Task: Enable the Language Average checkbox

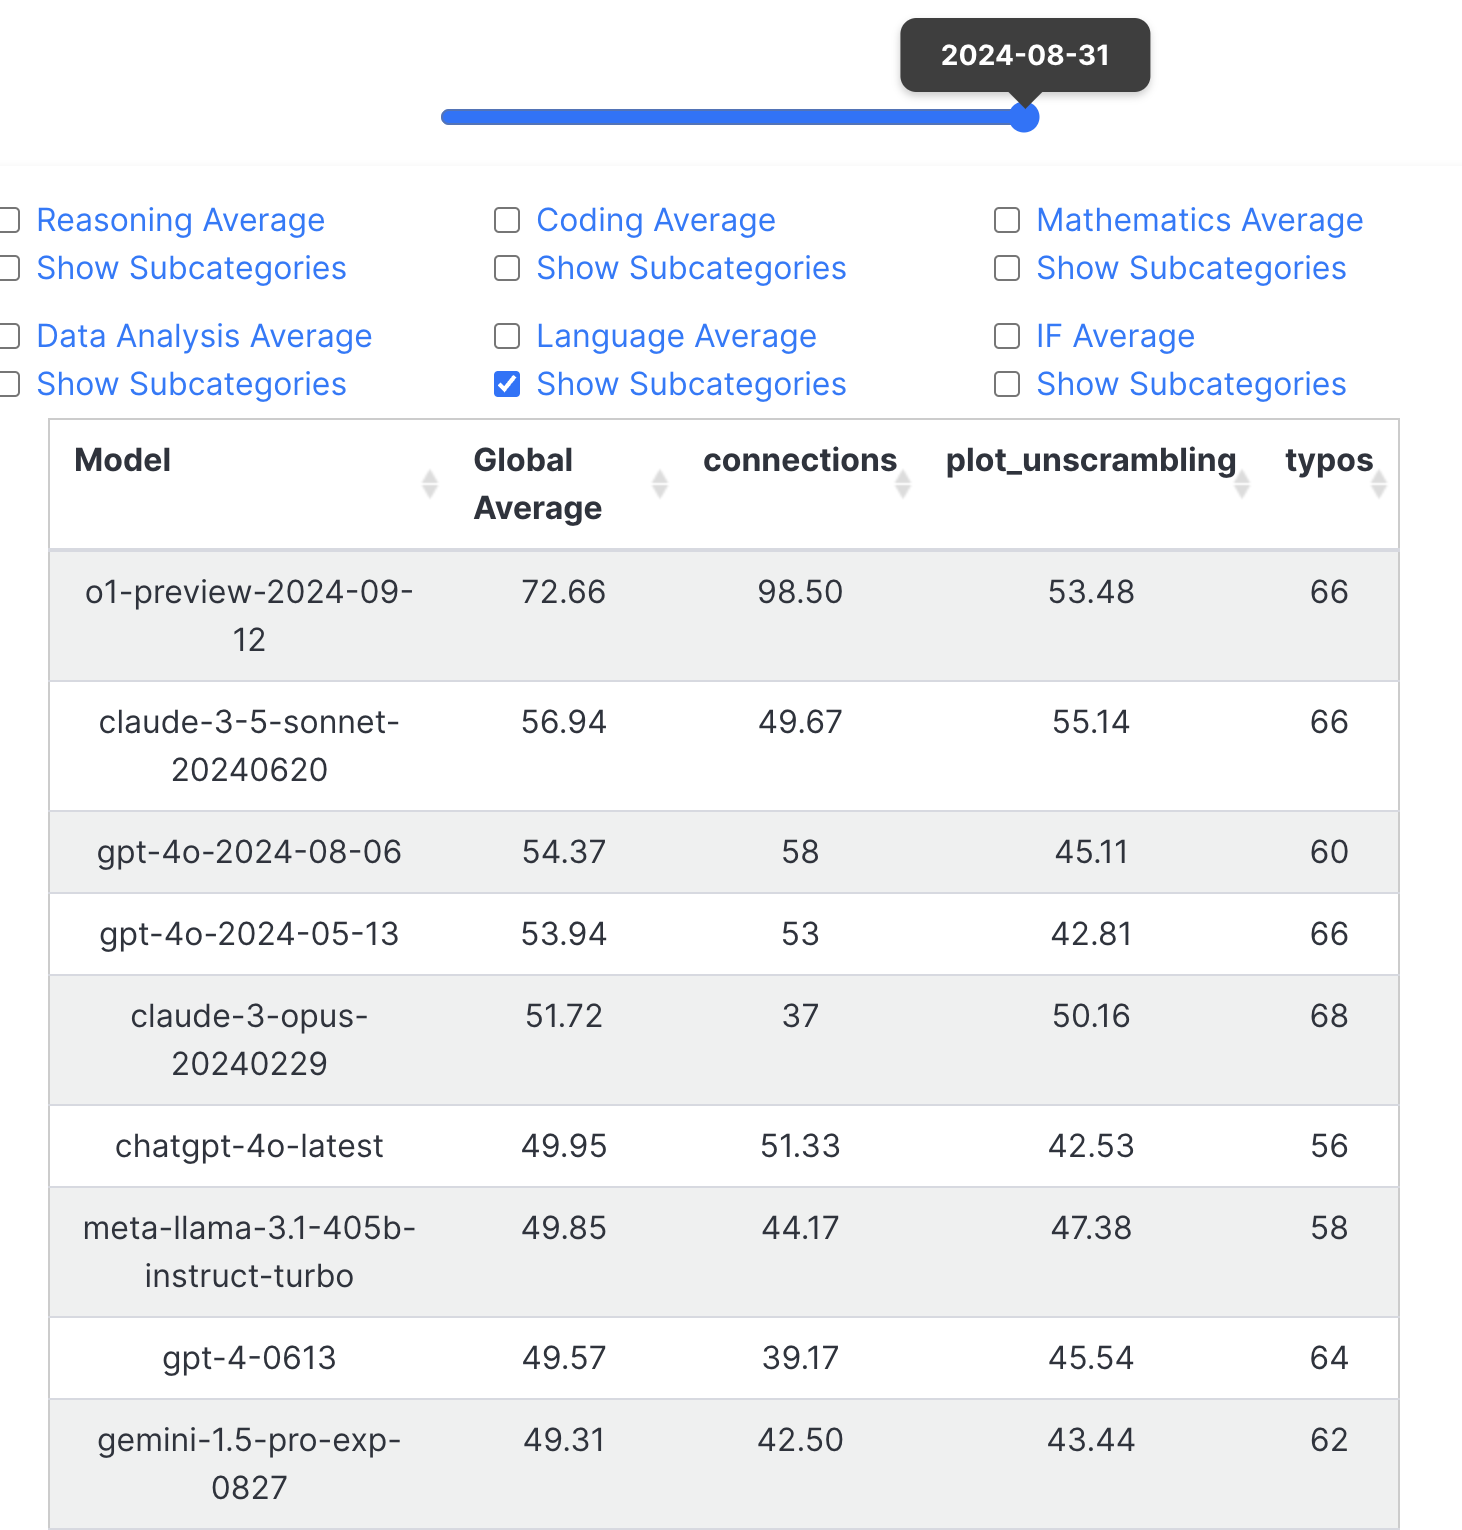Action: pos(507,336)
